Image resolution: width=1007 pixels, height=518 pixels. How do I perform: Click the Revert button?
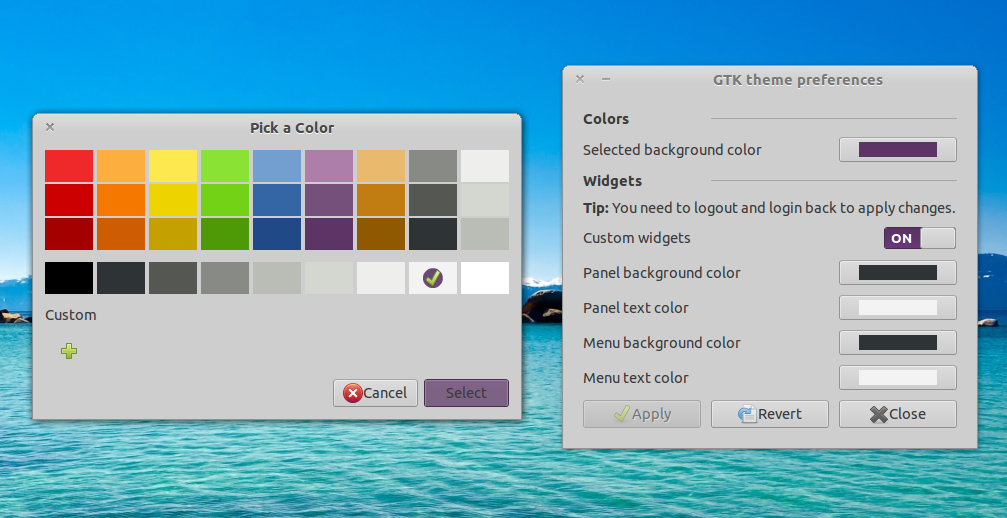pyautogui.click(x=769, y=414)
